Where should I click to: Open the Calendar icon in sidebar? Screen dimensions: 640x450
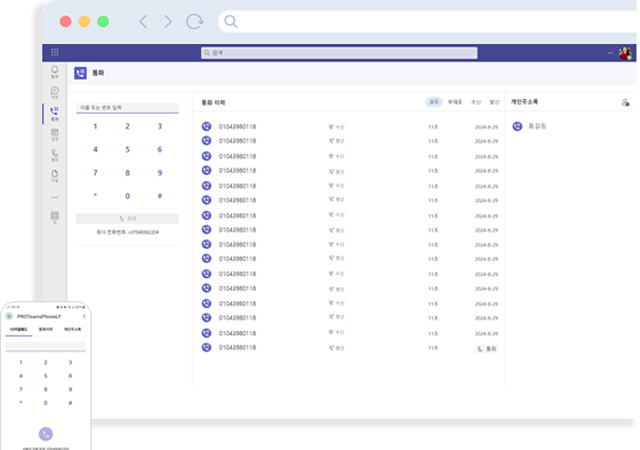[54, 133]
